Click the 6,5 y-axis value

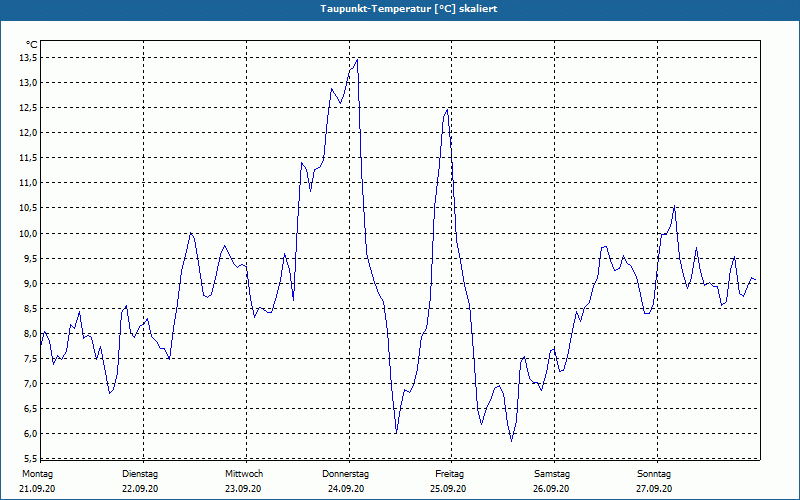pos(31,408)
